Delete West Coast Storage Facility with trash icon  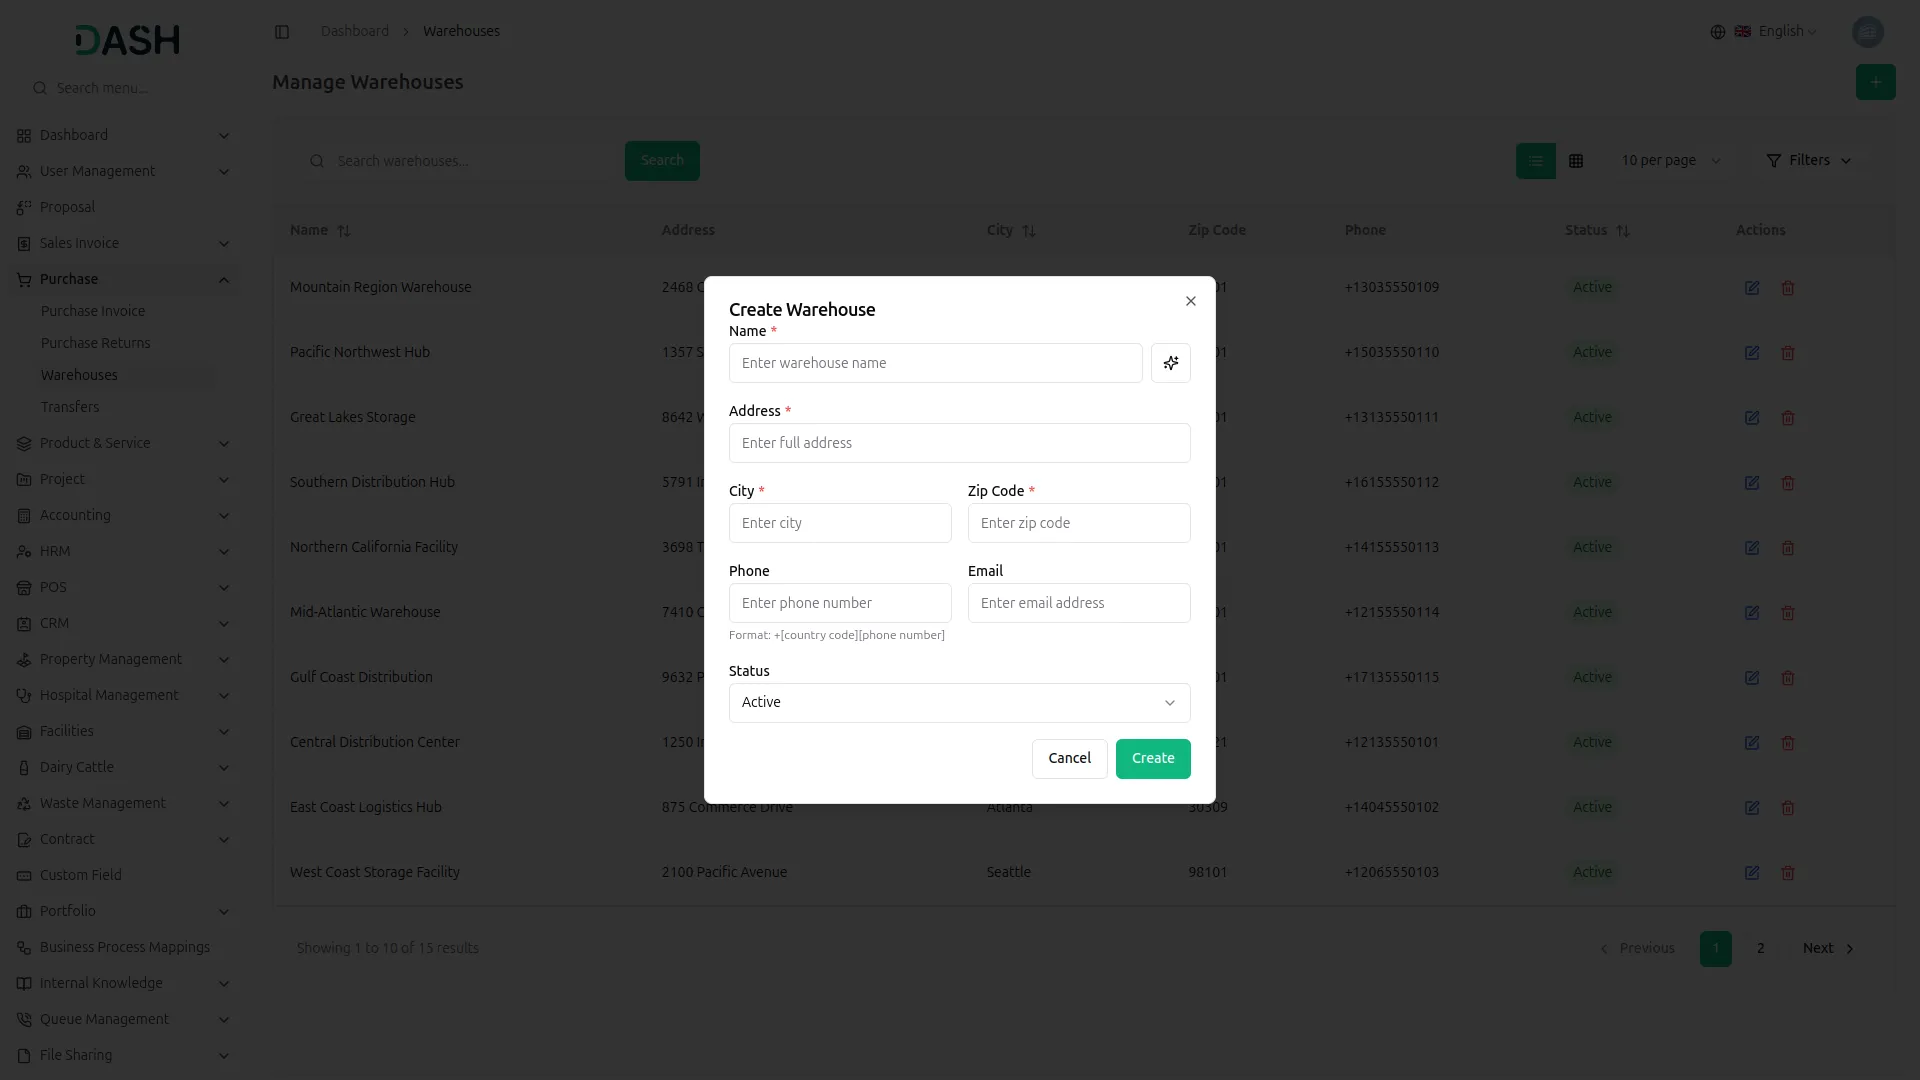pos(1788,872)
